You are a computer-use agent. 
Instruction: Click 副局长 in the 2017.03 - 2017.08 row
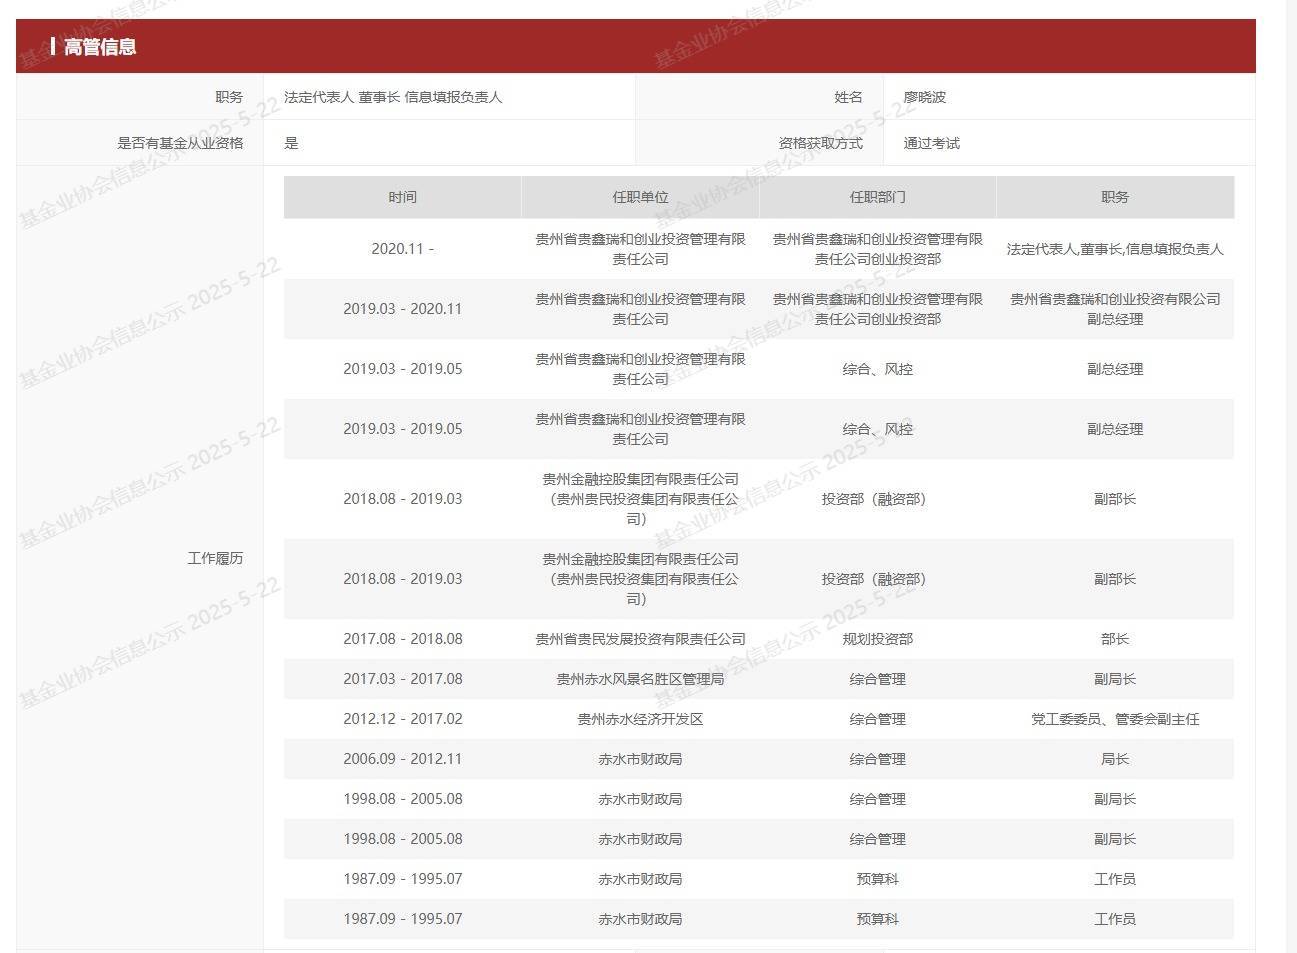1115,679
